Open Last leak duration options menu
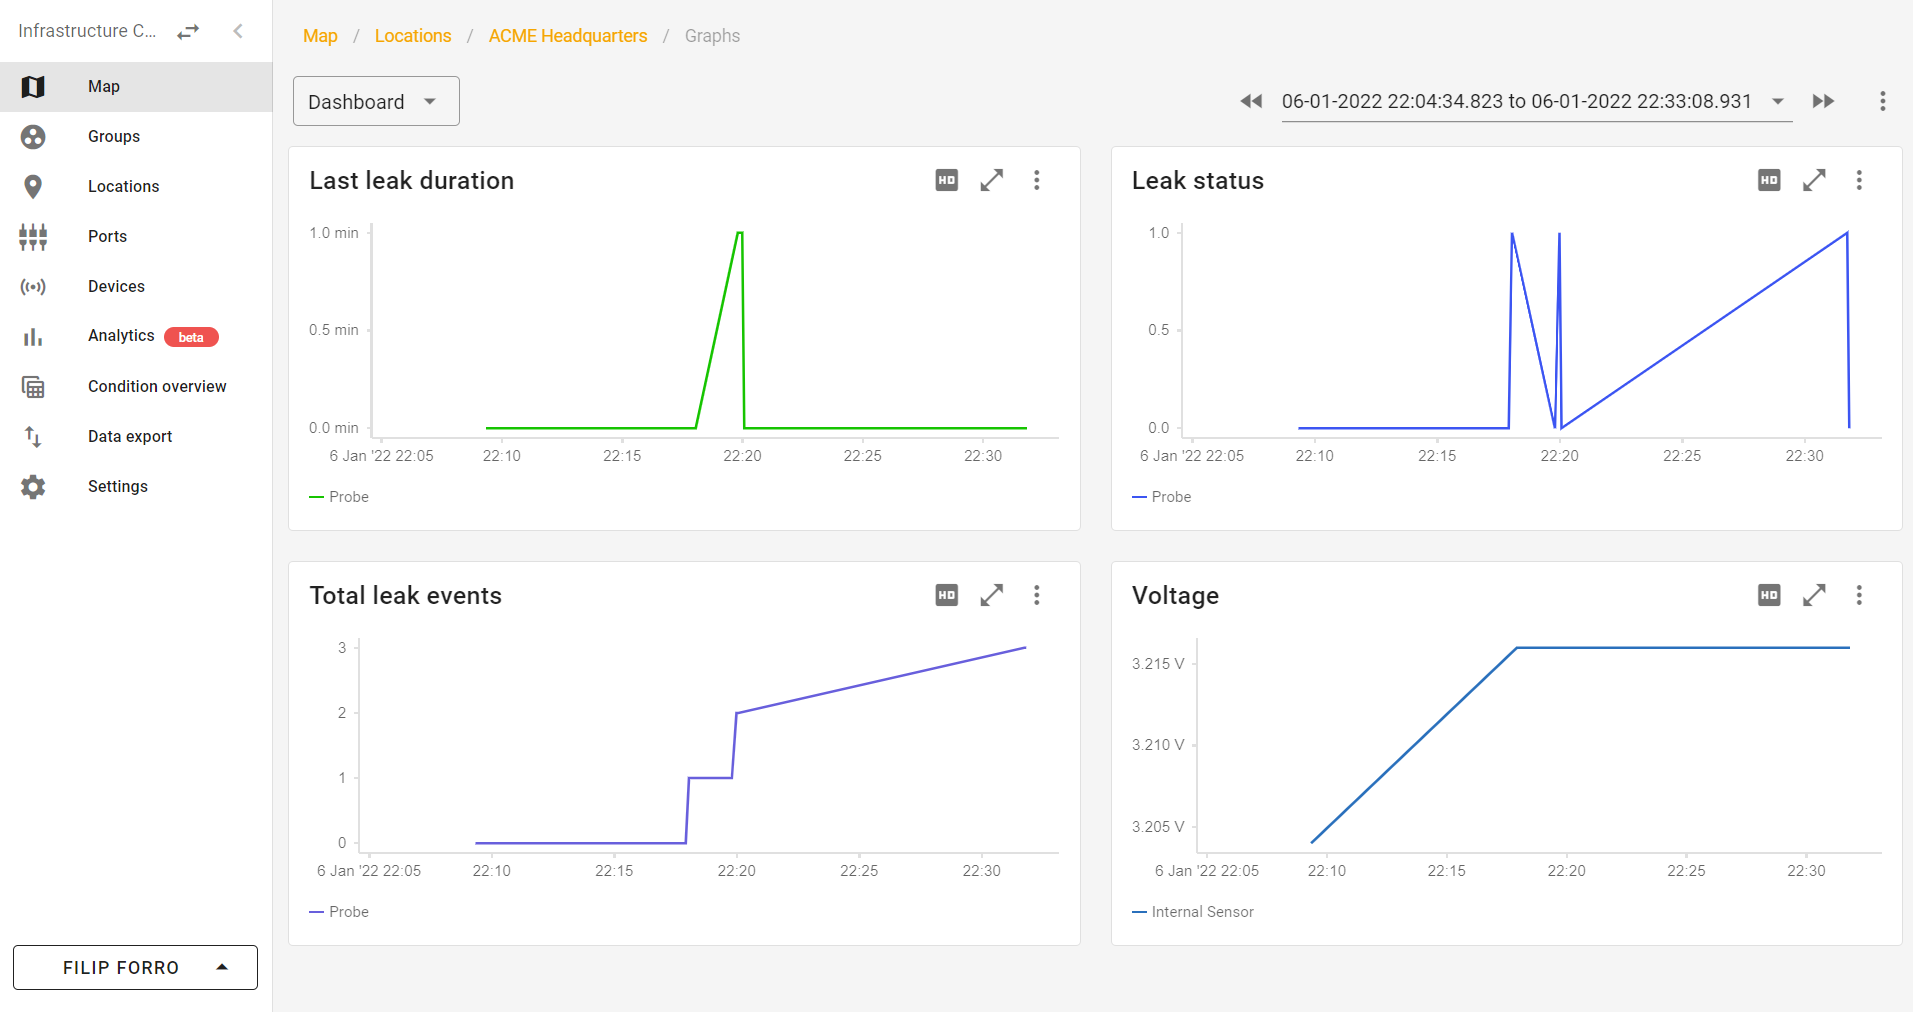 pyautogui.click(x=1036, y=180)
